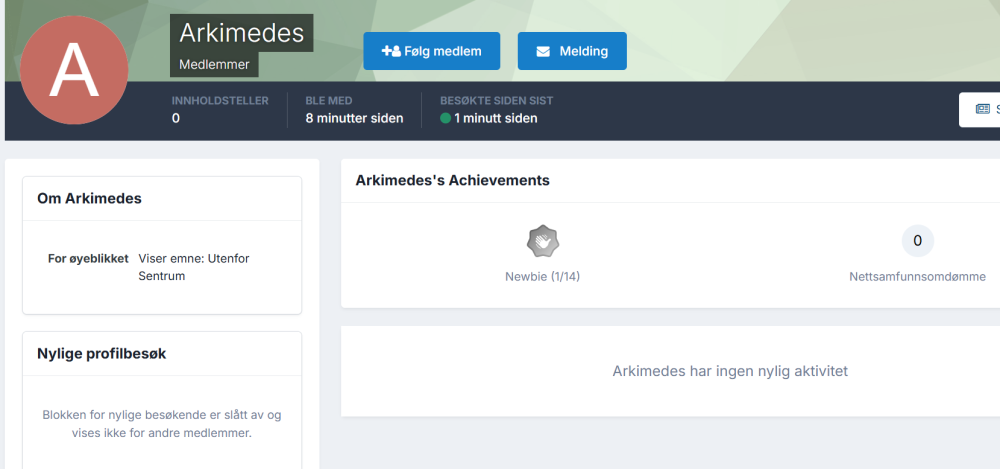Click the Newbie rank badge icon

pos(543,241)
